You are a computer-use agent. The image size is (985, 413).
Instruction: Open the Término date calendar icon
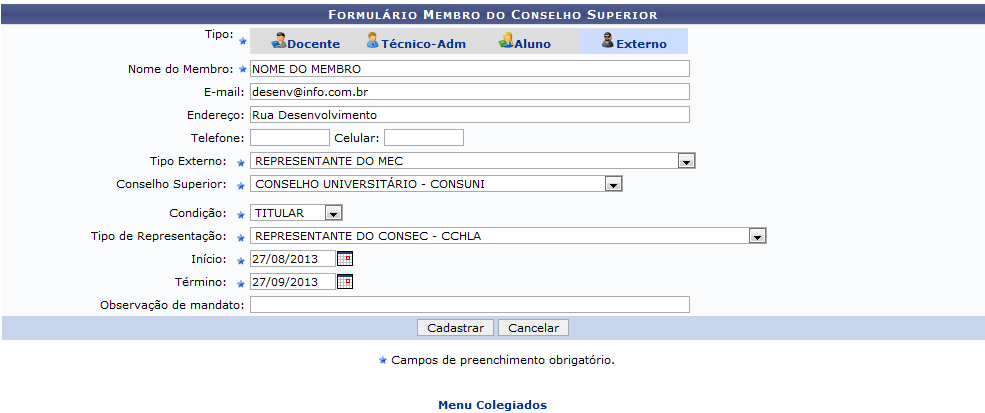click(345, 282)
